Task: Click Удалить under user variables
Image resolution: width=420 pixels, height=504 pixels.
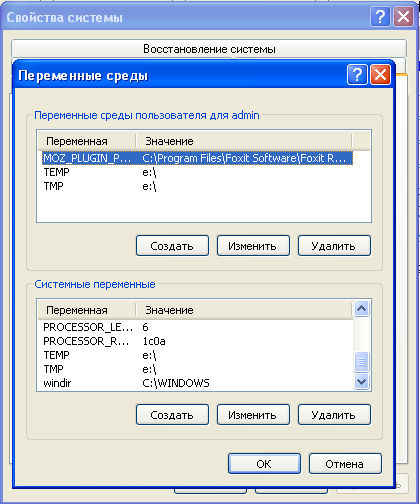Action: [x=334, y=246]
